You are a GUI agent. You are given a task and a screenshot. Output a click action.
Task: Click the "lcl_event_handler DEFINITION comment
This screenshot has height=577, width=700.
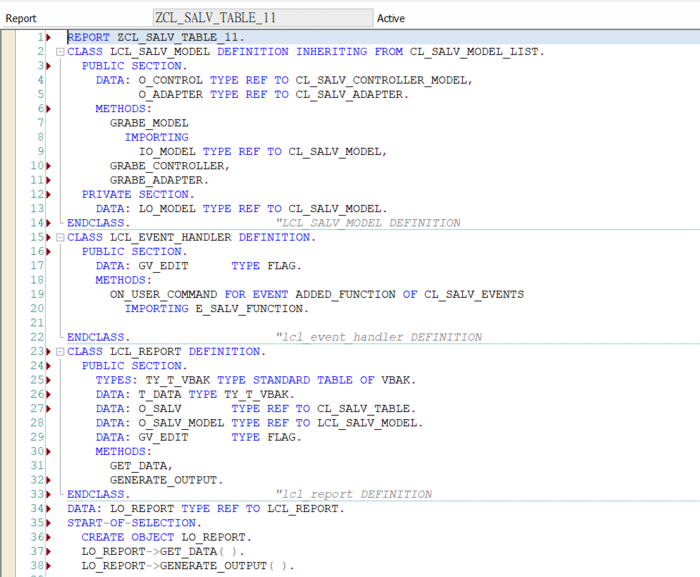(379, 338)
